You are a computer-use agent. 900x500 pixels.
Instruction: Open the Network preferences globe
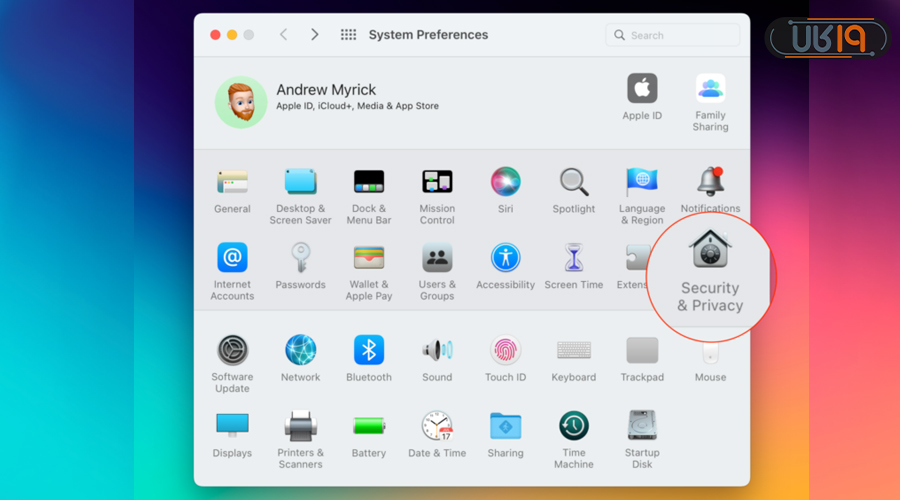point(300,351)
